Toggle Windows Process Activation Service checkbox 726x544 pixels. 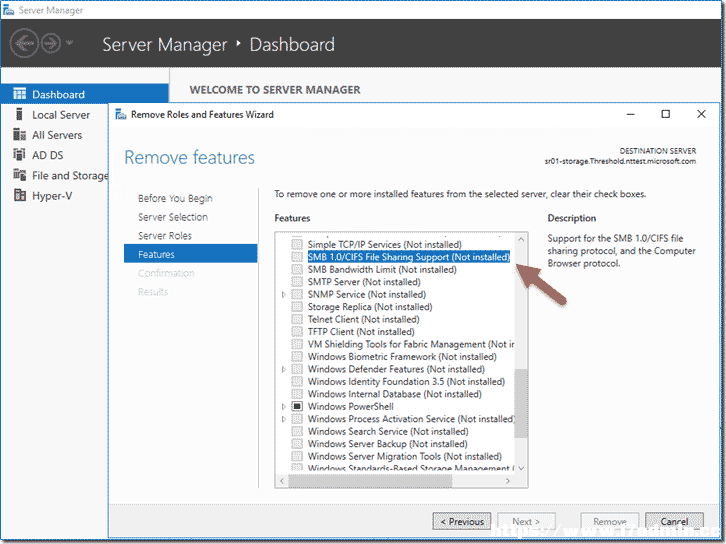[x=297, y=419]
